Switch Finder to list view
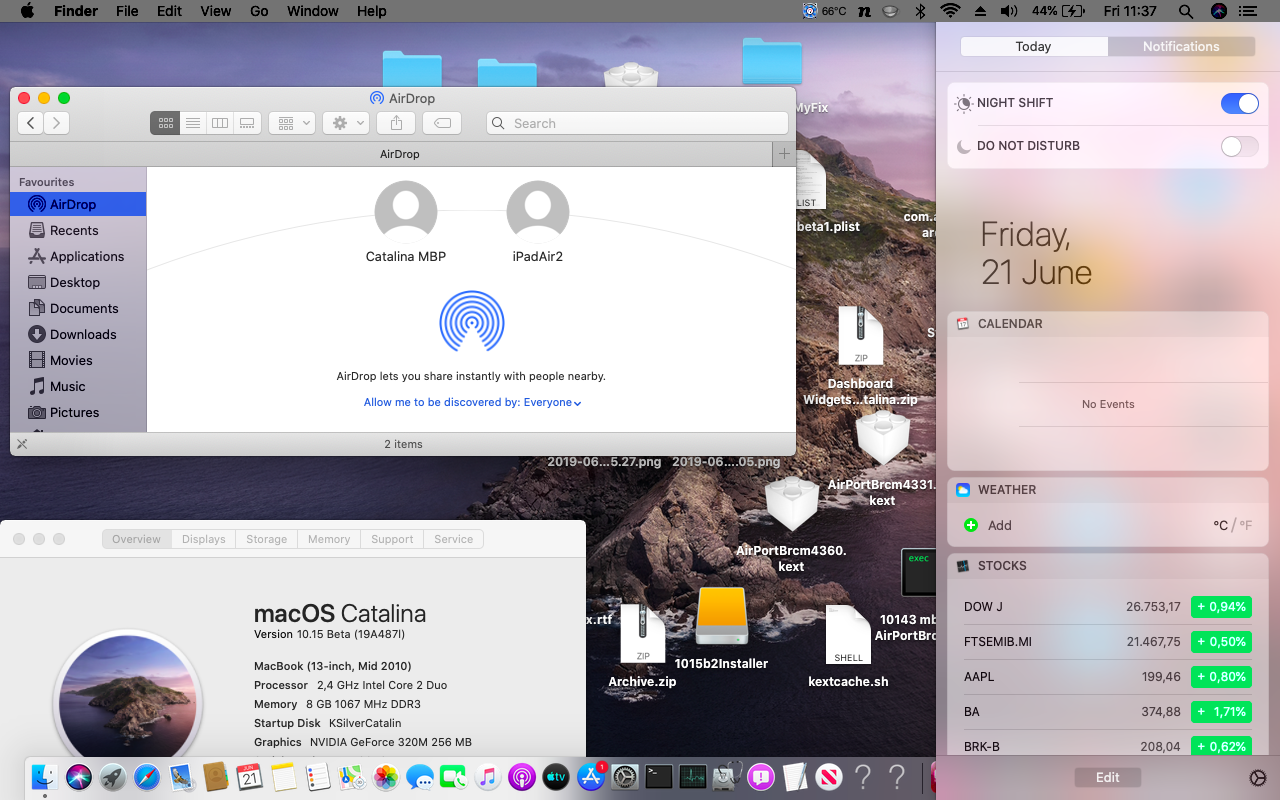This screenshot has height=800, width=1280. 193,123
